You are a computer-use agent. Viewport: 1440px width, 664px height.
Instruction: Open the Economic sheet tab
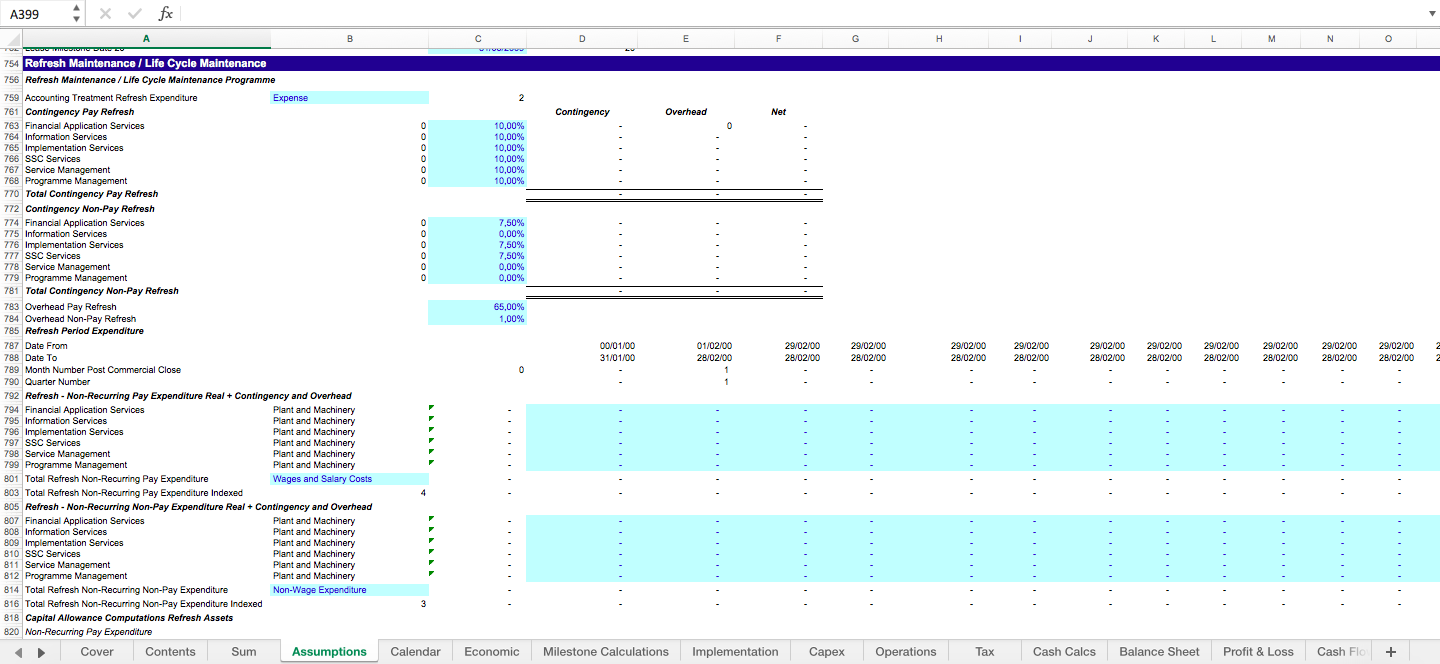coord(492,652)
